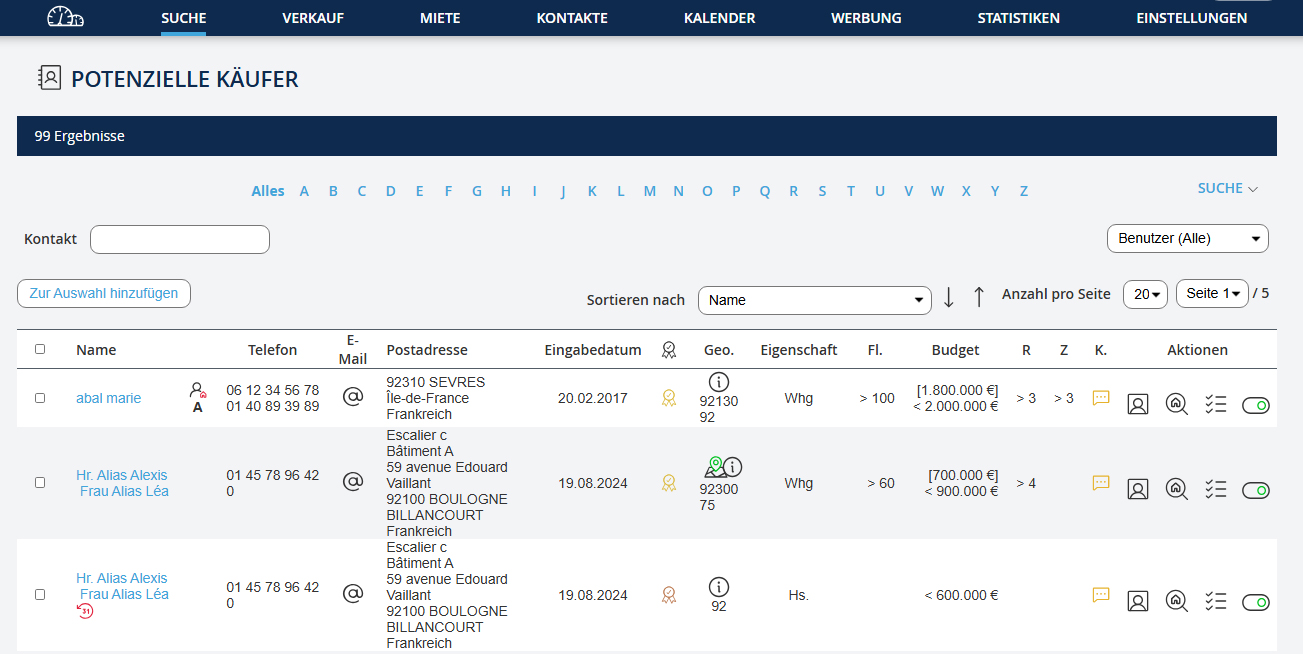This screenshot has width=1303, height=654.
Task: Open the Sortieren nach Name dropdown
Action: [815, 300]
